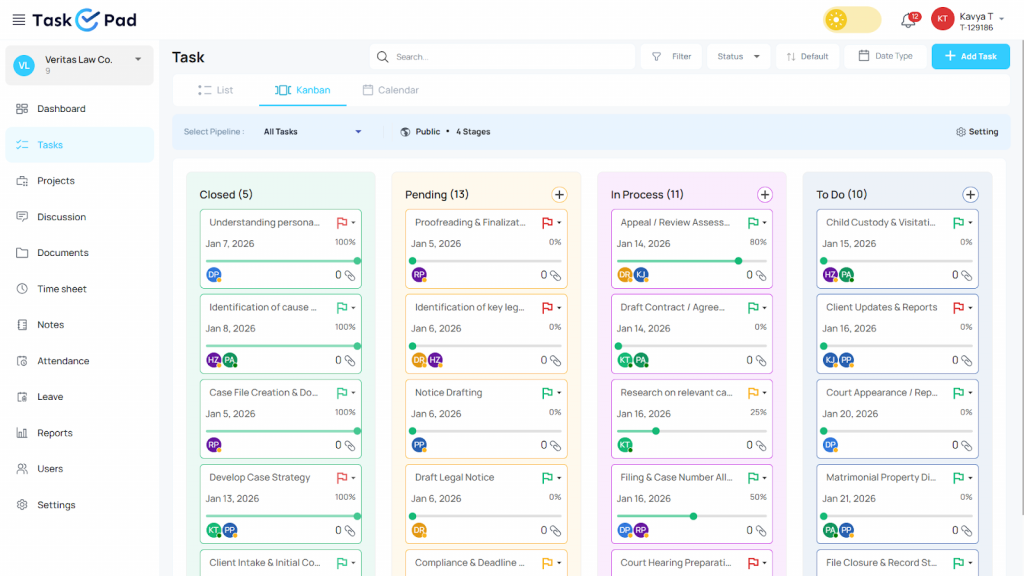Click the Filter button
The height and width of the screenshot is (576, 1024).
tap(672, 57)
